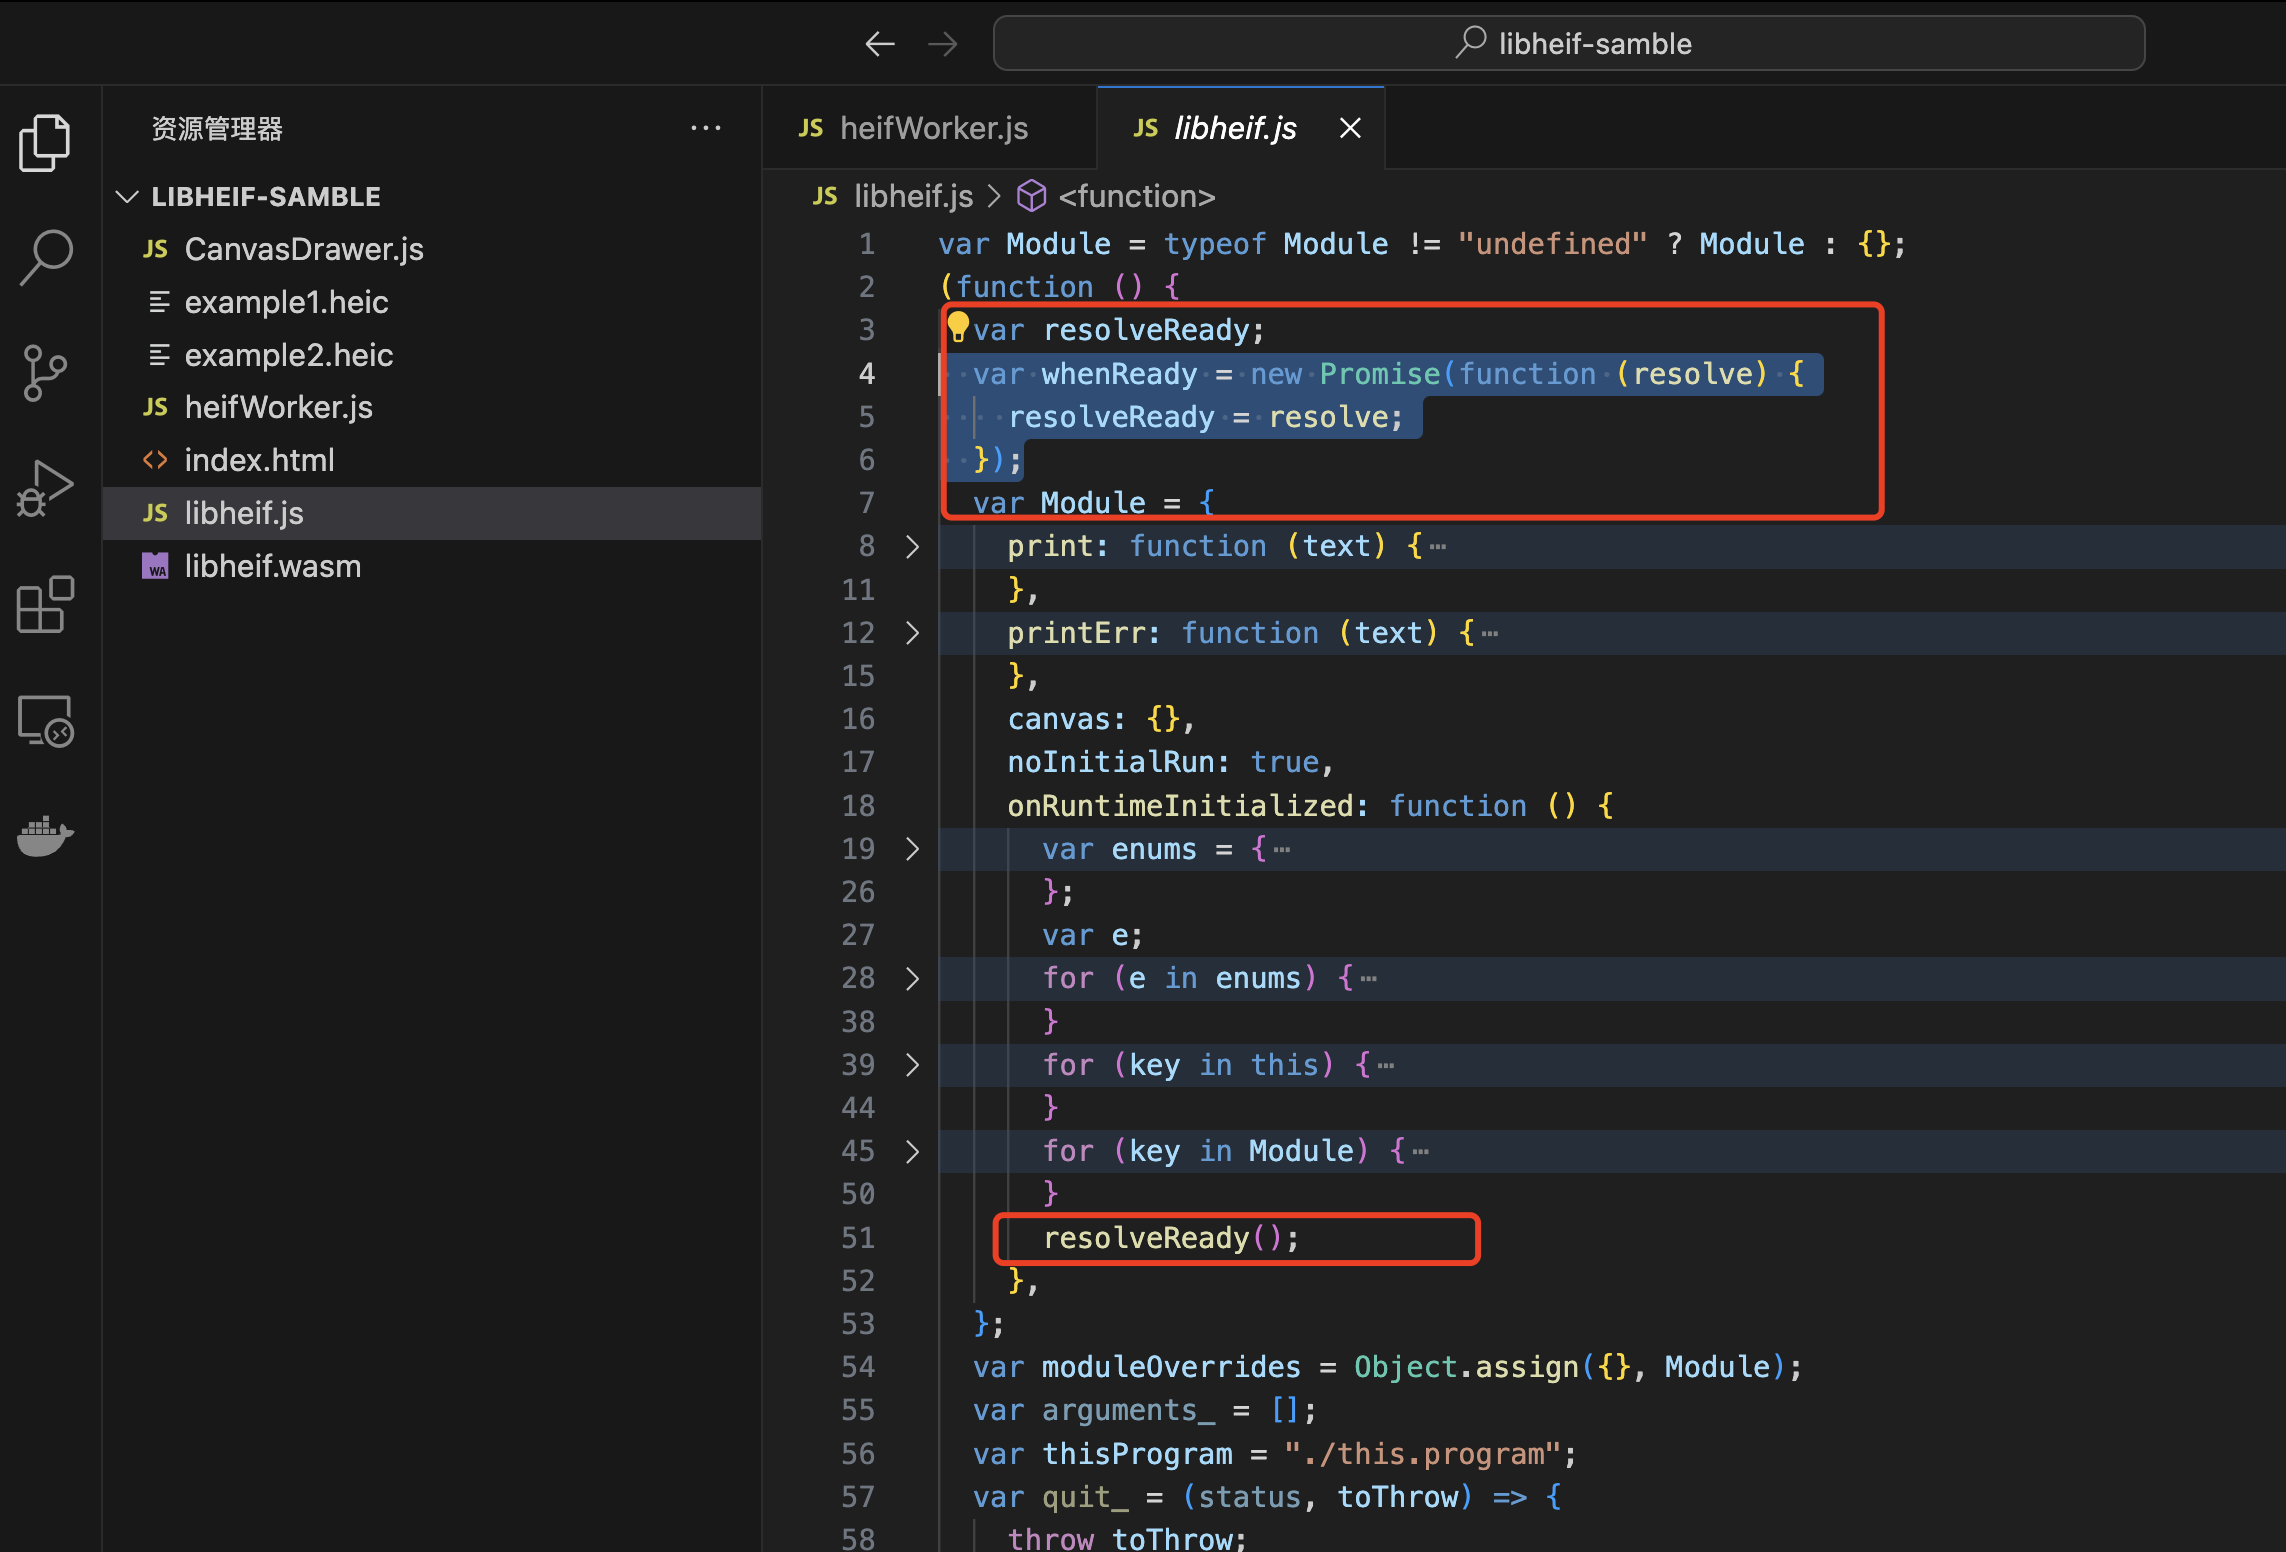The width and height of the screenshot is (2286, 1552).
Task: Click 'whenReady' on line 4
Action: tap(1119, 374)
